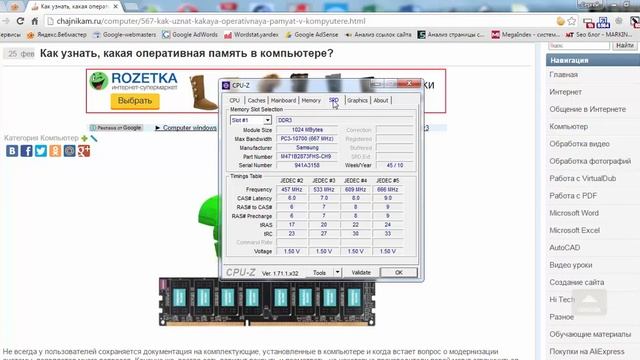Close the "Как узнать, какая опера" browser tab
Screen dimensions: 640x360
(116, 7)
